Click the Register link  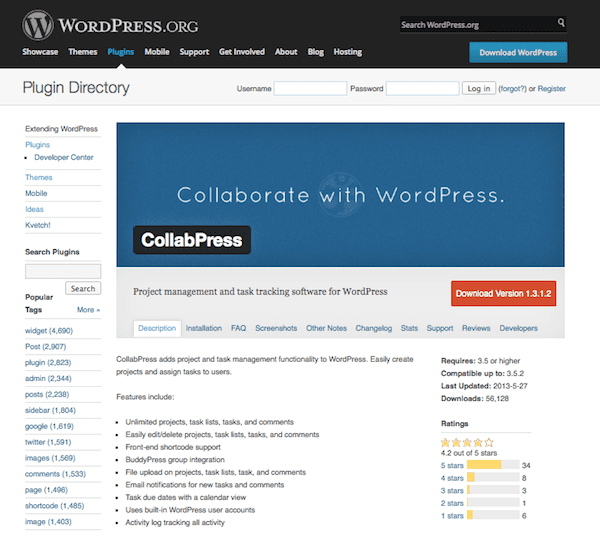551,89
